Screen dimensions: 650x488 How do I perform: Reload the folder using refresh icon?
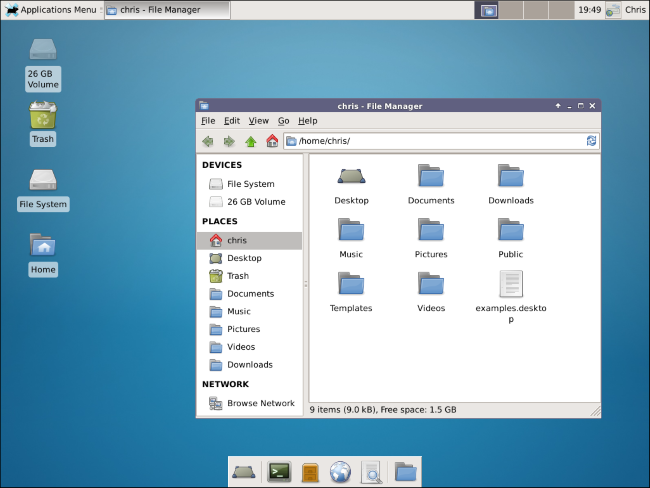pos(591,141)
